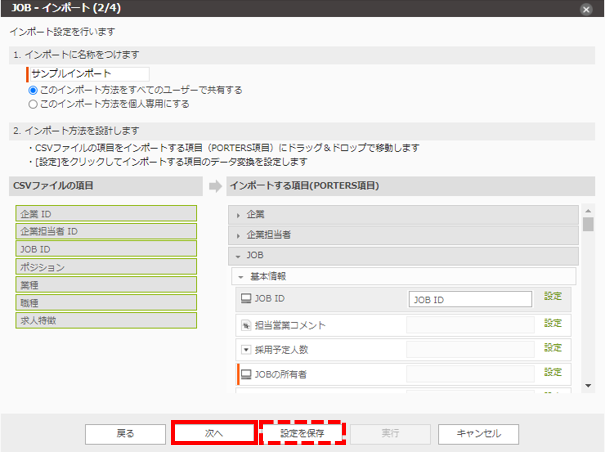Select the JOB ID CSV item

[106, 249]
